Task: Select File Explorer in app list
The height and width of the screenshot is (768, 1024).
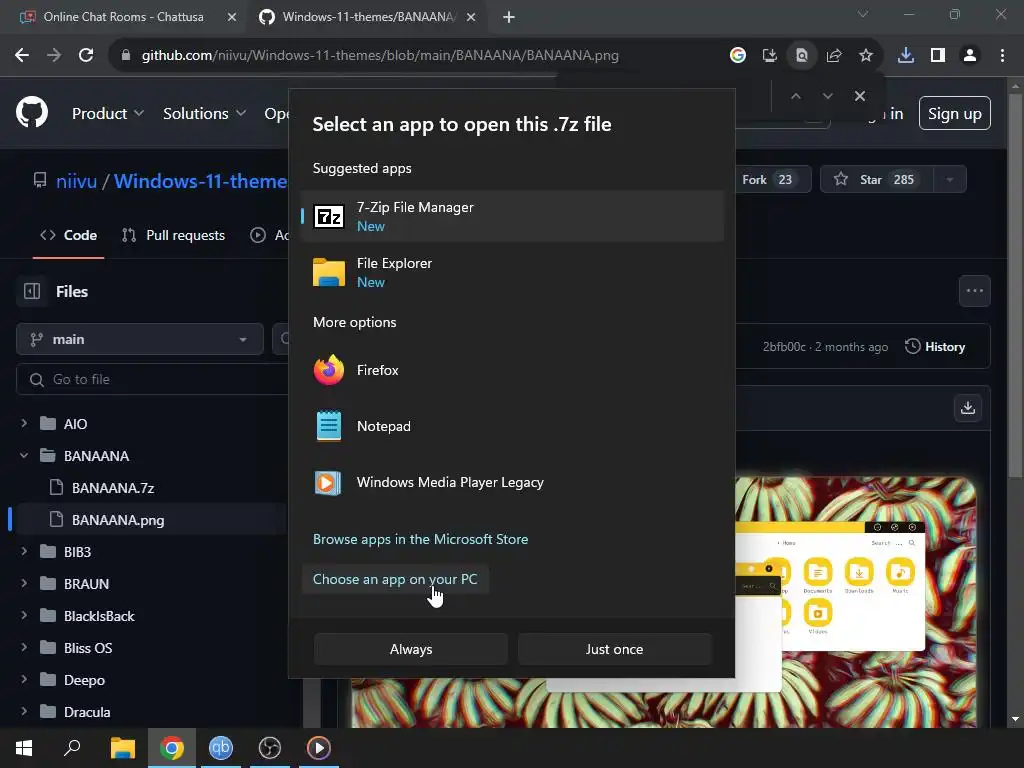Action: point(512,272)
